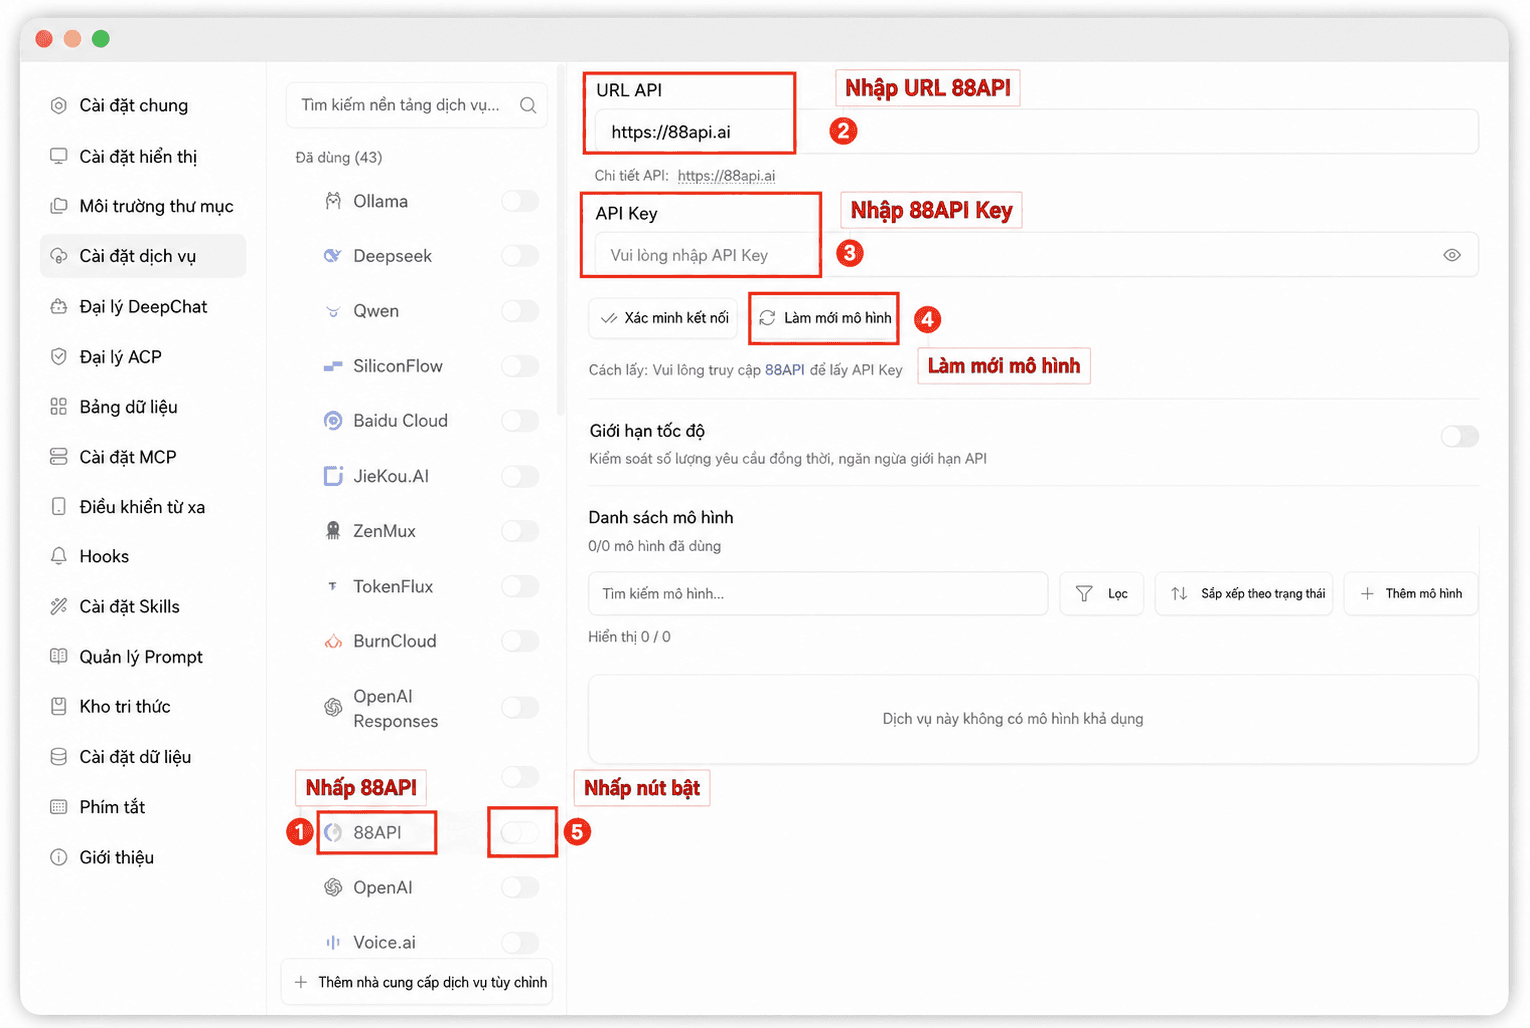The height and width of the screenshot is (1028, 1530).
Task: Follow the 88API link for getting key
Action: [x=785, y=370]
